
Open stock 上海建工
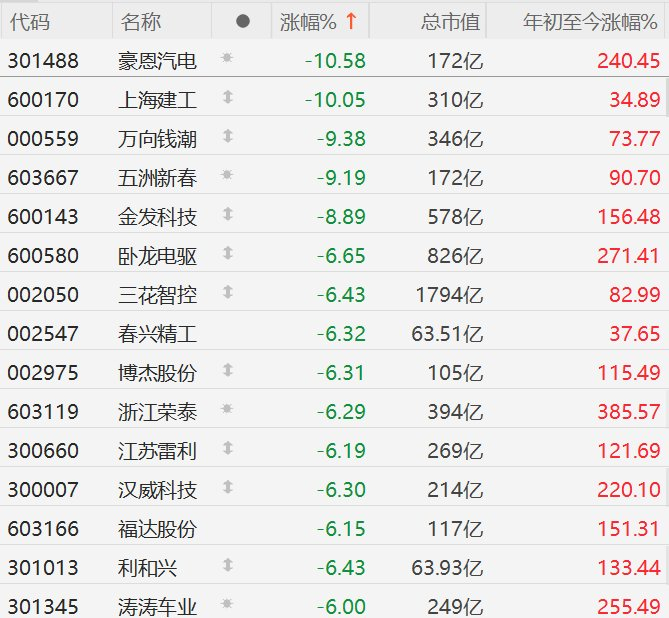point(157,100)
